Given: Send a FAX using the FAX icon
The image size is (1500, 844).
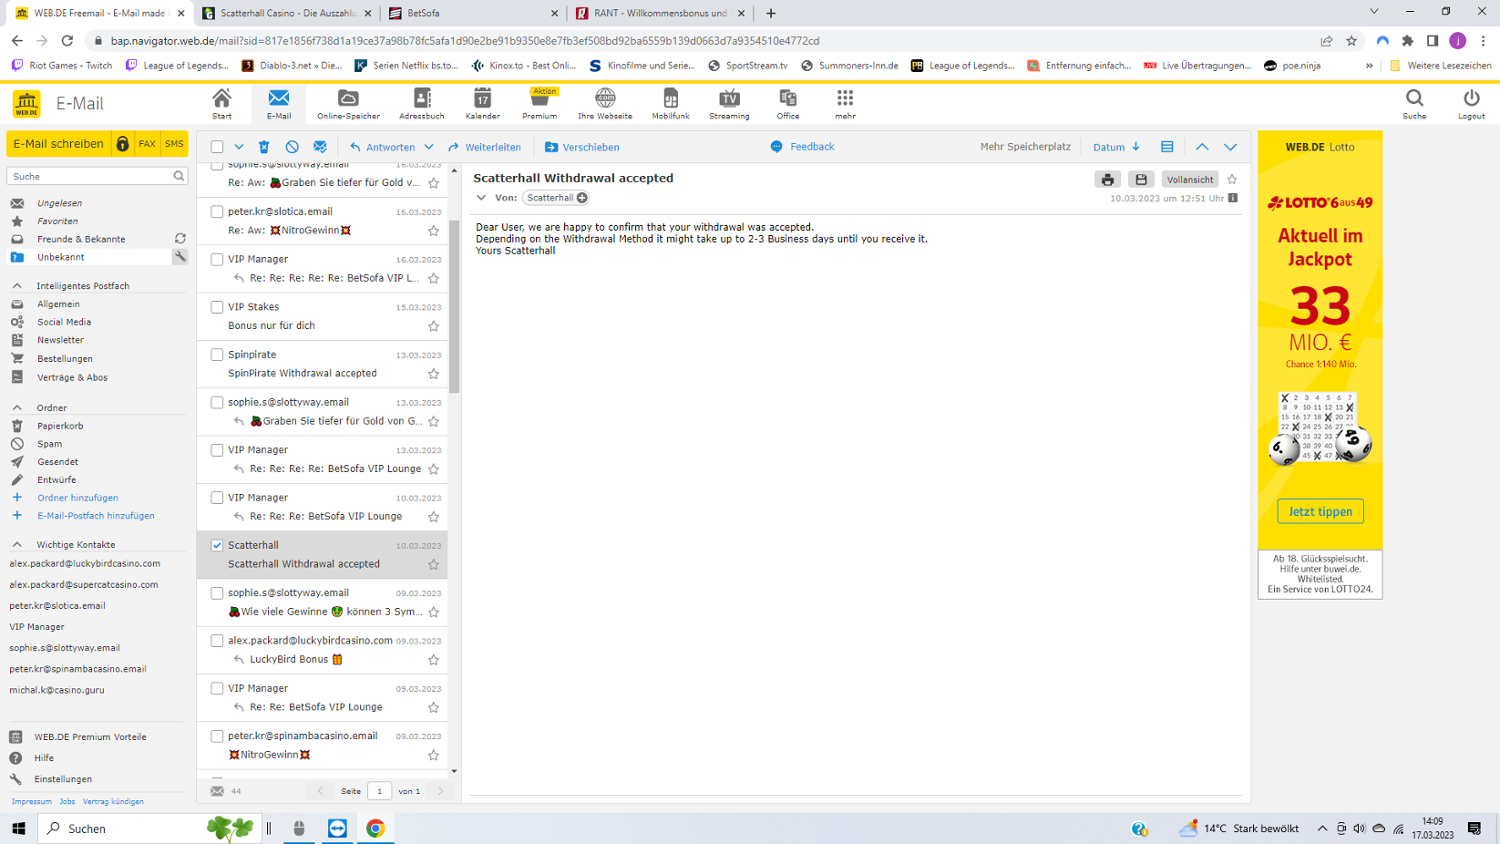Looking at the screenshot, I should point(146,144).
